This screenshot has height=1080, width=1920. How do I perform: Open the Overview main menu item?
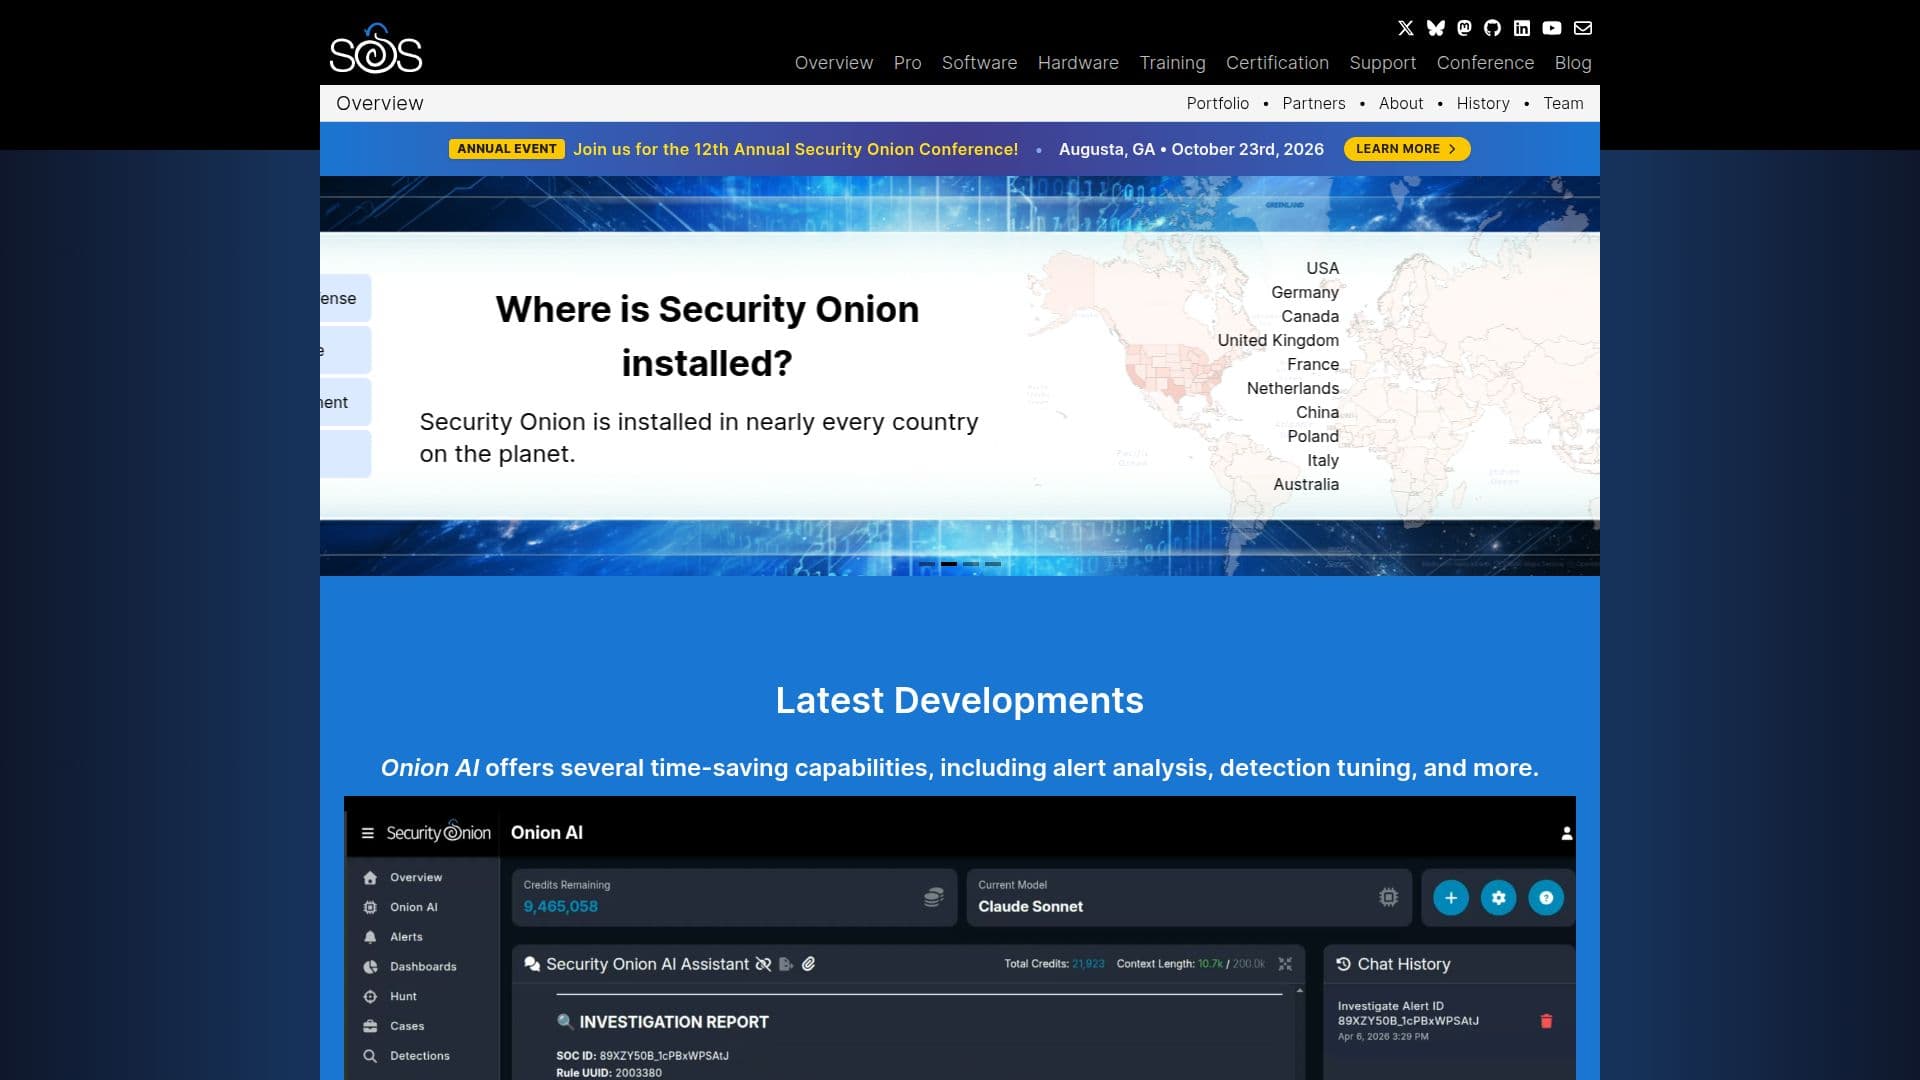pyautogui.click(x=833, y=63)
